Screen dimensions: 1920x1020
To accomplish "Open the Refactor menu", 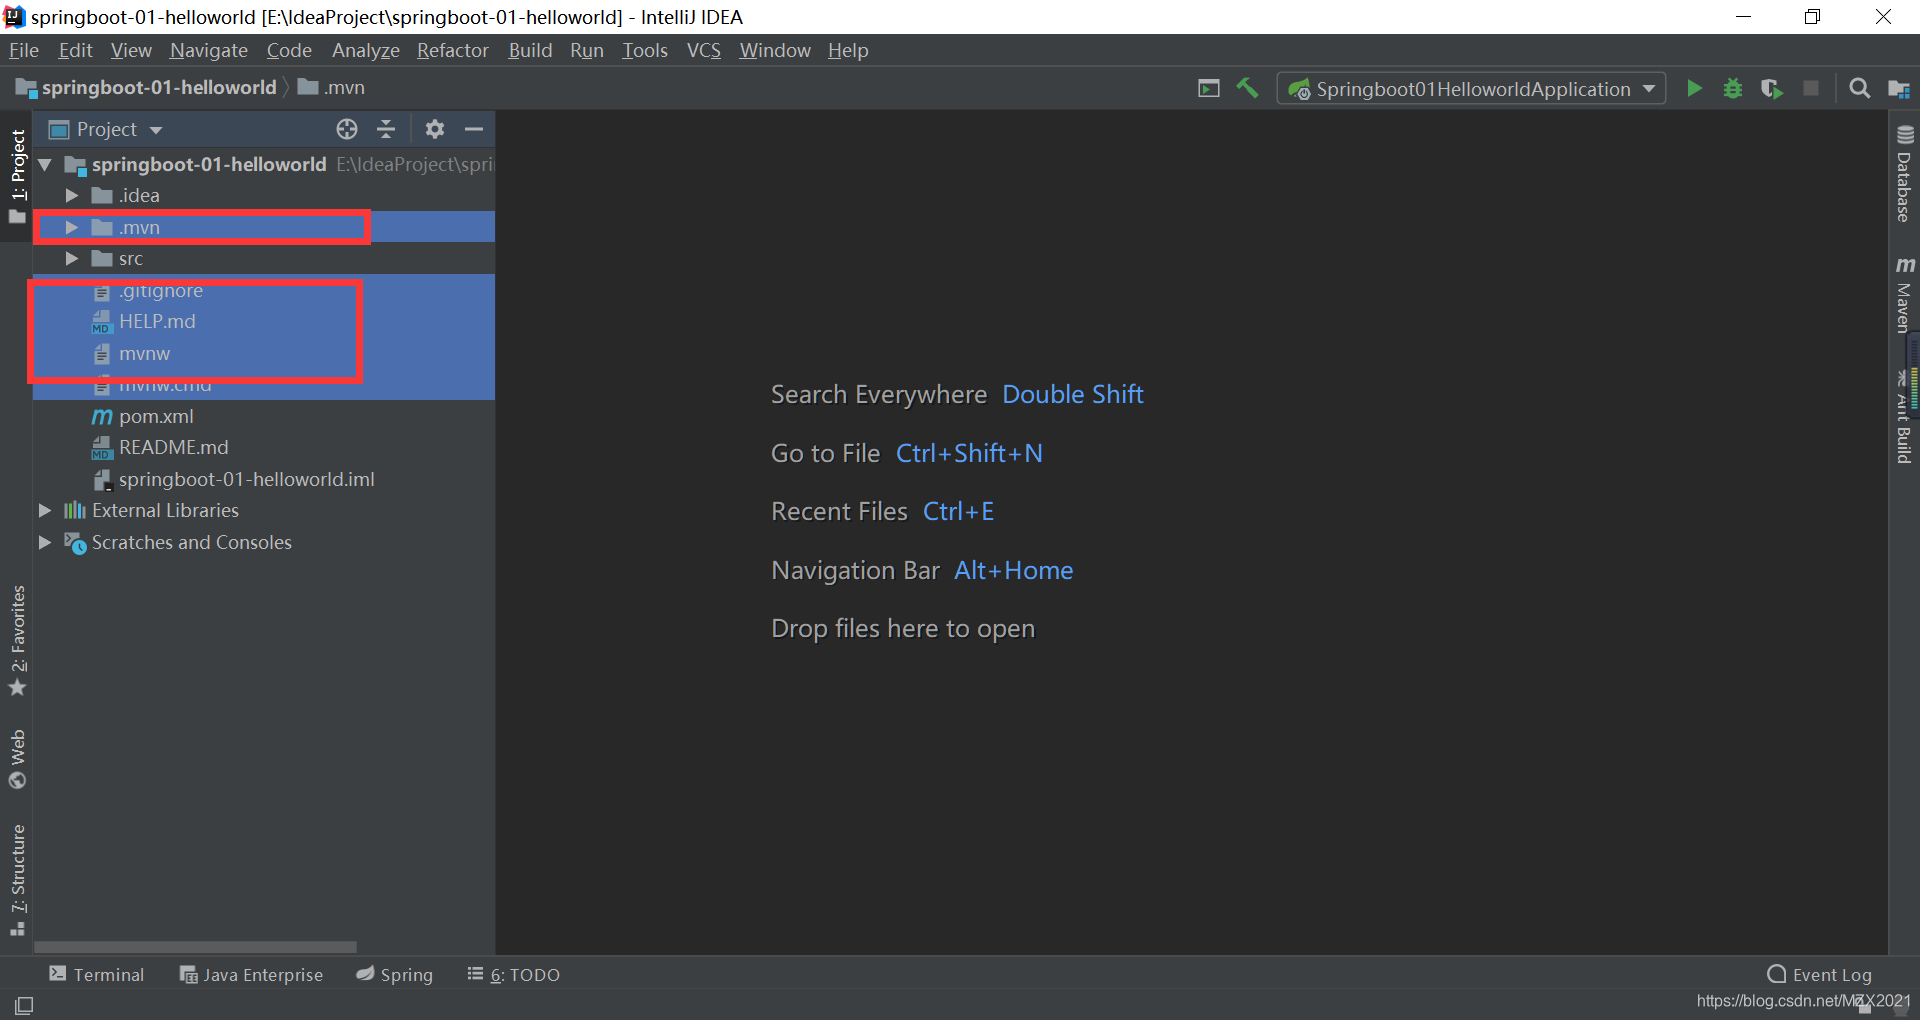I will [x=452, y=50].
